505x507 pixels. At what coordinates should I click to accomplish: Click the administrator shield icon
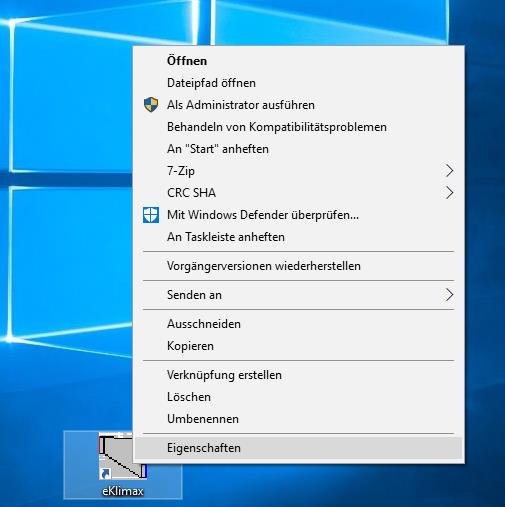151,105
